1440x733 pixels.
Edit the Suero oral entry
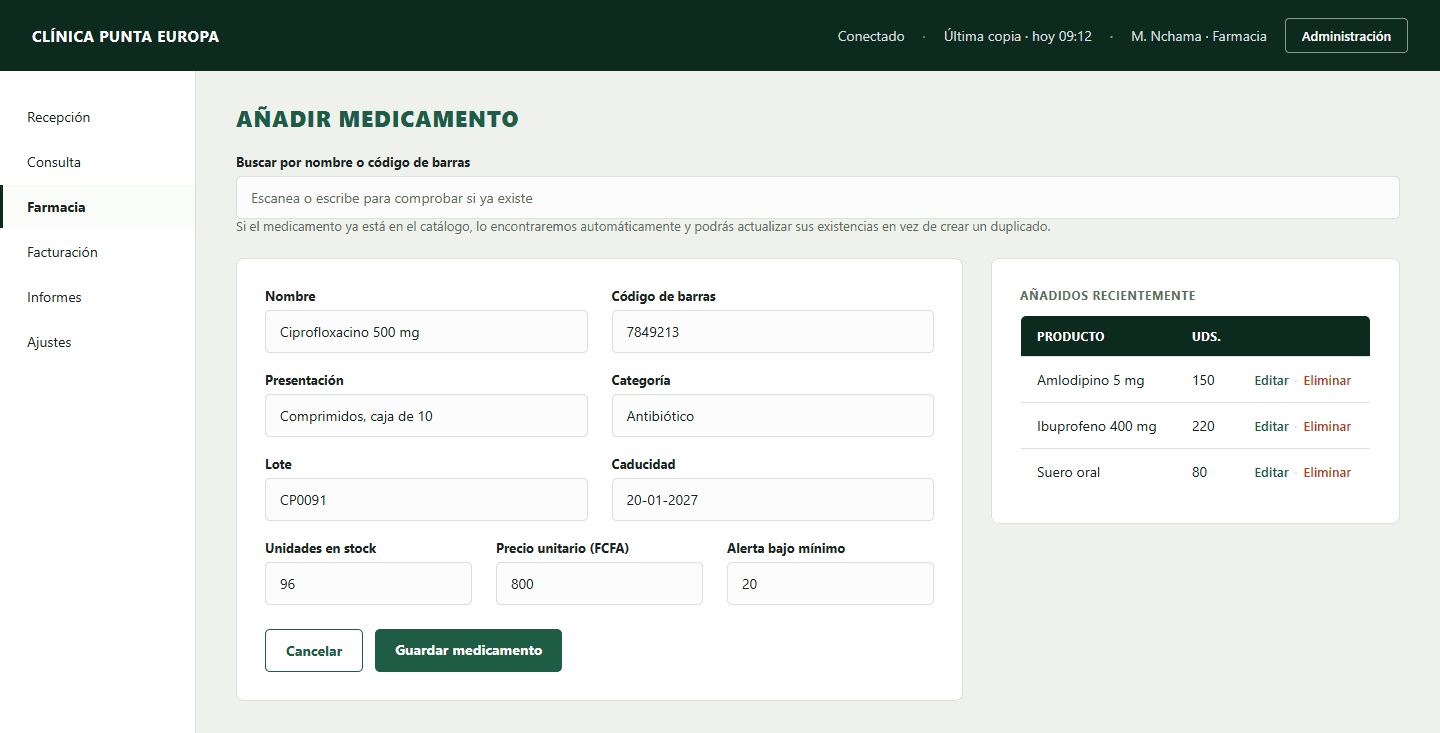1271,473
